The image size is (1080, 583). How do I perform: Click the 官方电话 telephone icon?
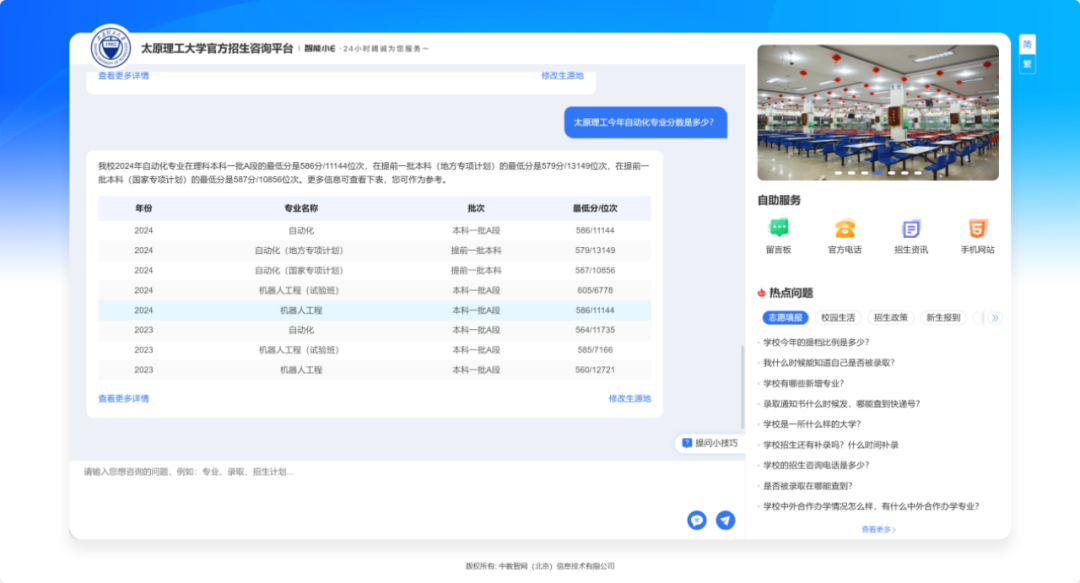(845, 229)
